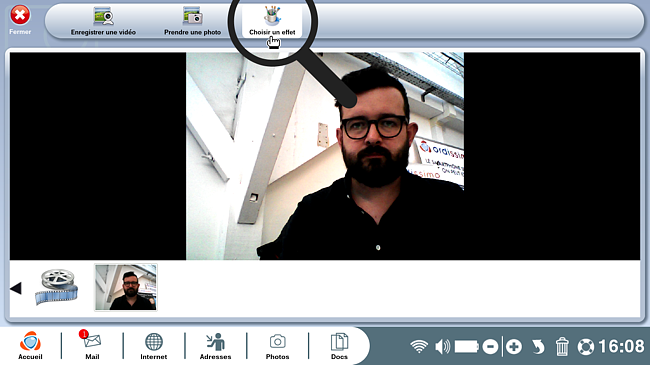This screenshot has height=365, width=650.
Task: Click the Enregistrer une vidéo icon
Action: click(x=103, y=17)
